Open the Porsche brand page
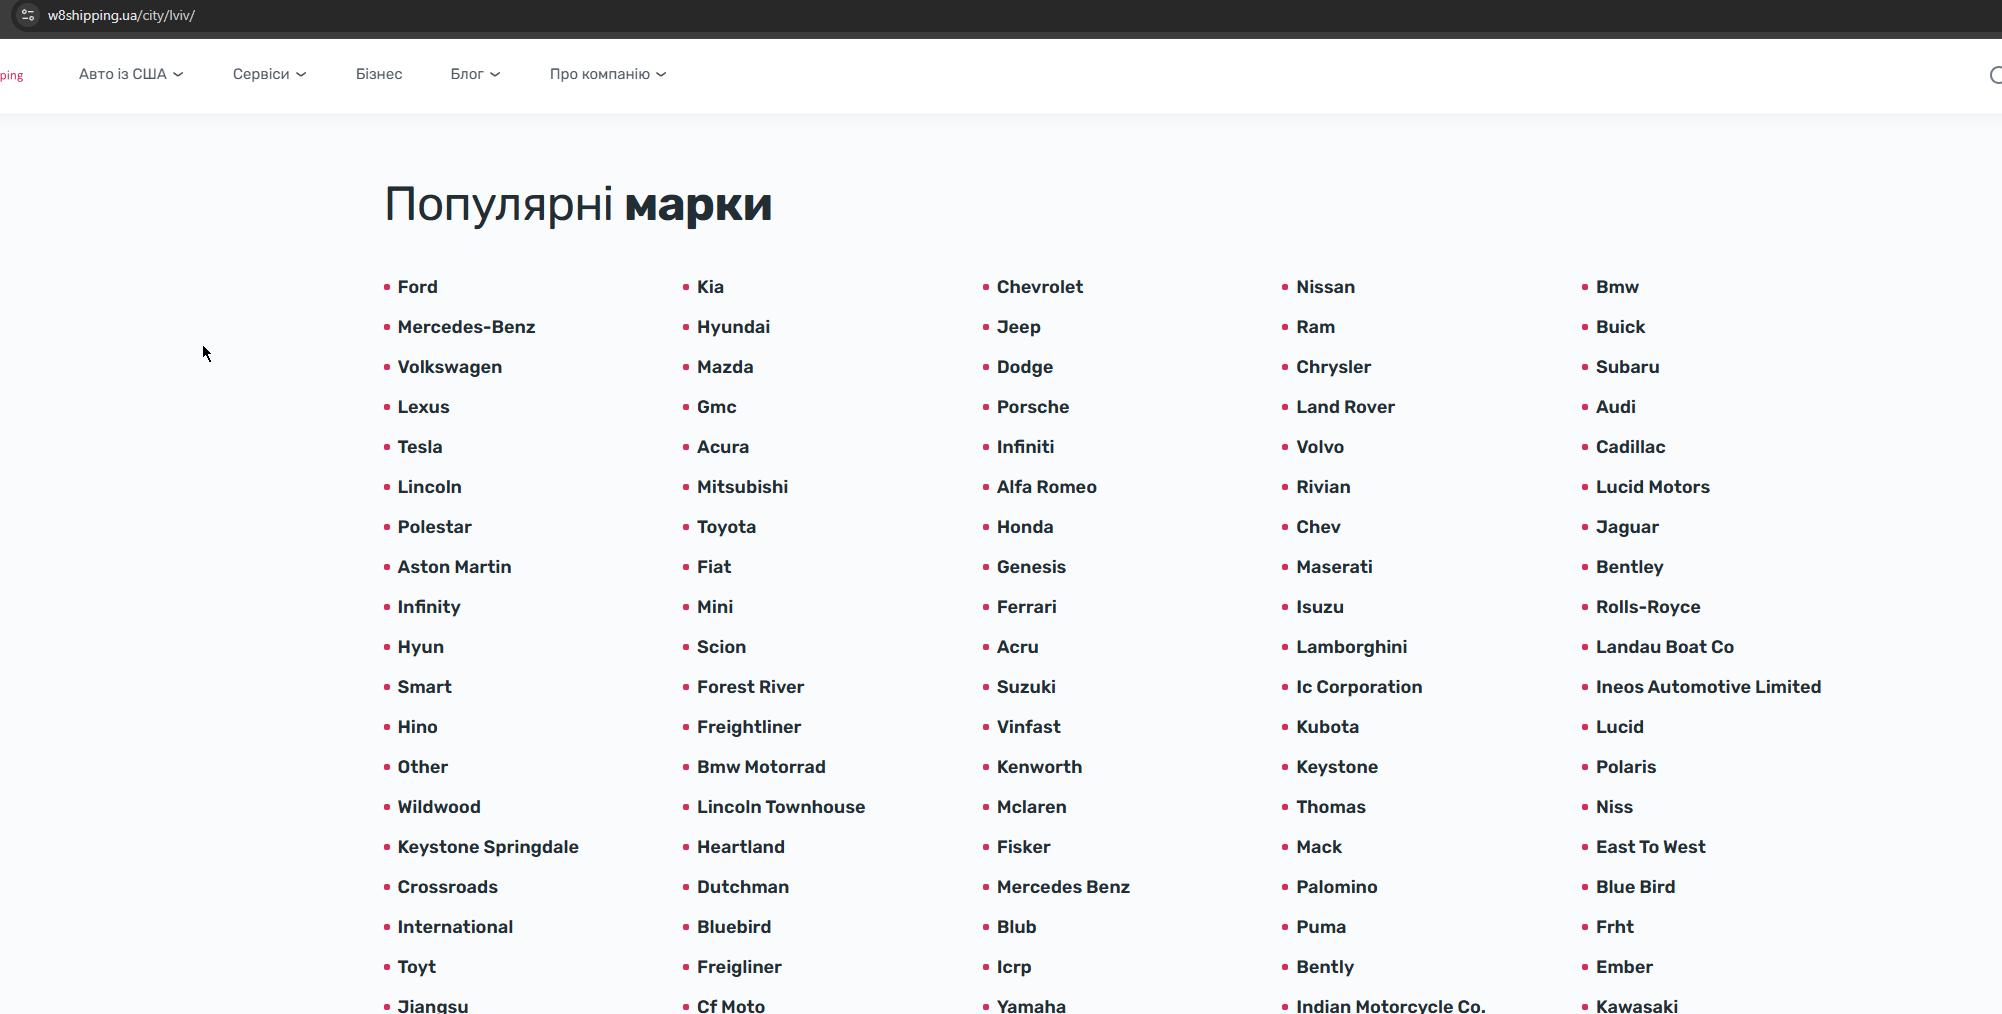This screenshot has height=1014, width=2002. coord(1033,407)
